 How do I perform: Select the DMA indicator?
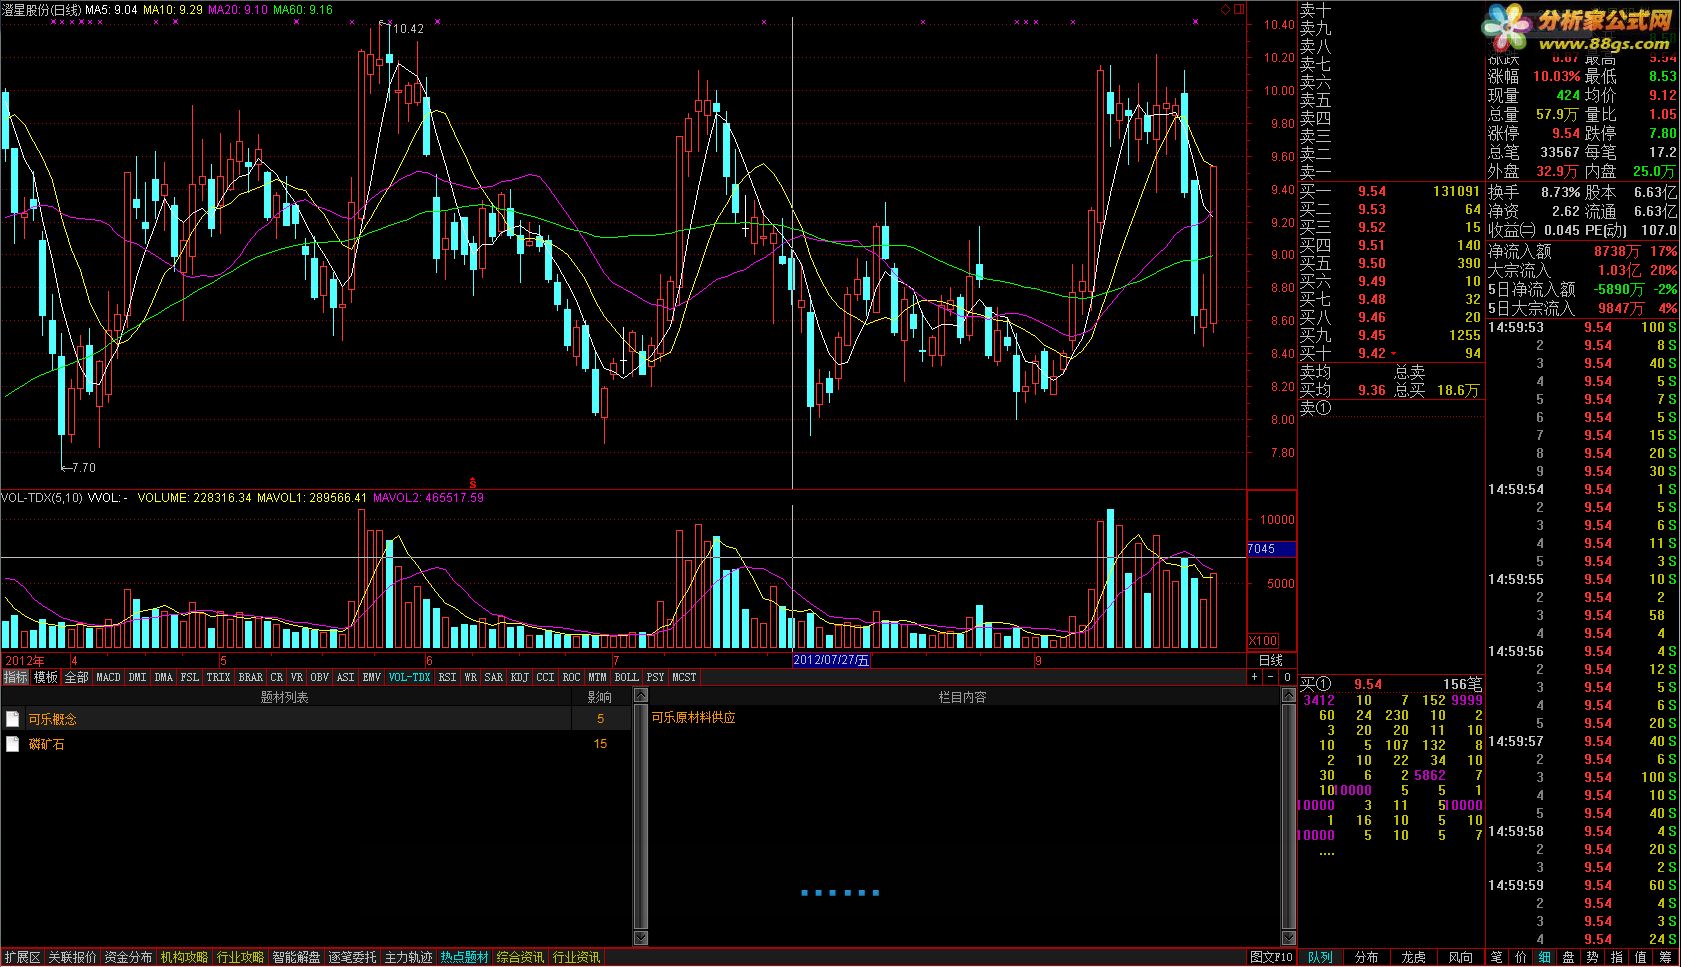[164, 677]
